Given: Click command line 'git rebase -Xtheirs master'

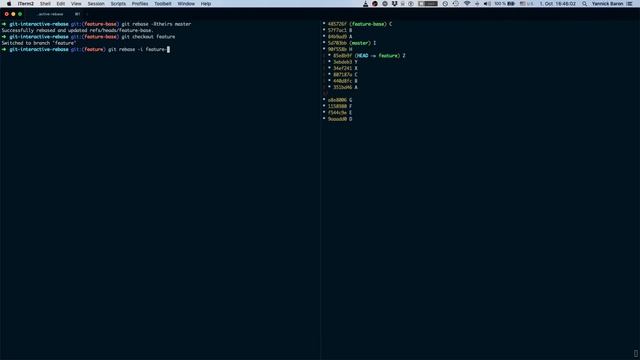Looking at the screenshot, I should point(156,24).
